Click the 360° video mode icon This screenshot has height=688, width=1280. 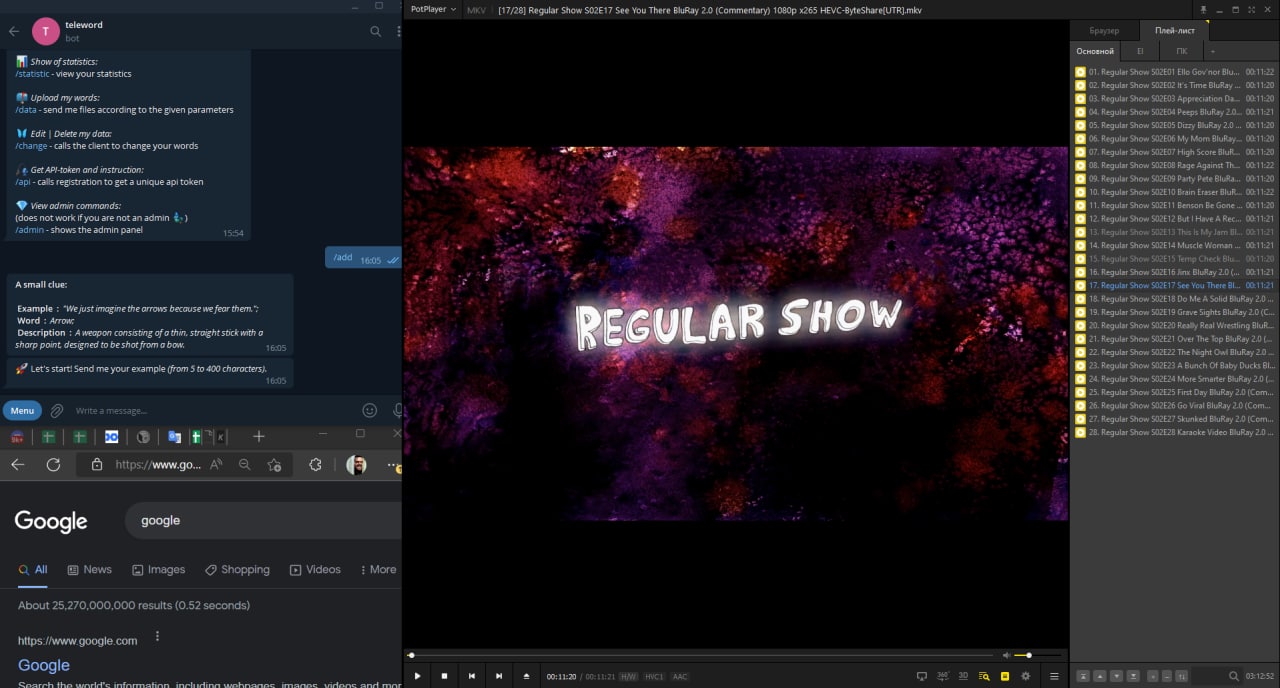coord(943,676)
